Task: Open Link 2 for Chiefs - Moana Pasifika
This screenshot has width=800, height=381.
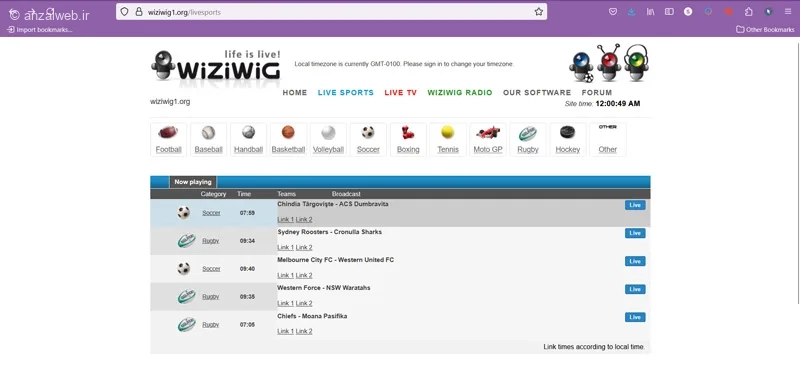Action: tap(304, 332)
